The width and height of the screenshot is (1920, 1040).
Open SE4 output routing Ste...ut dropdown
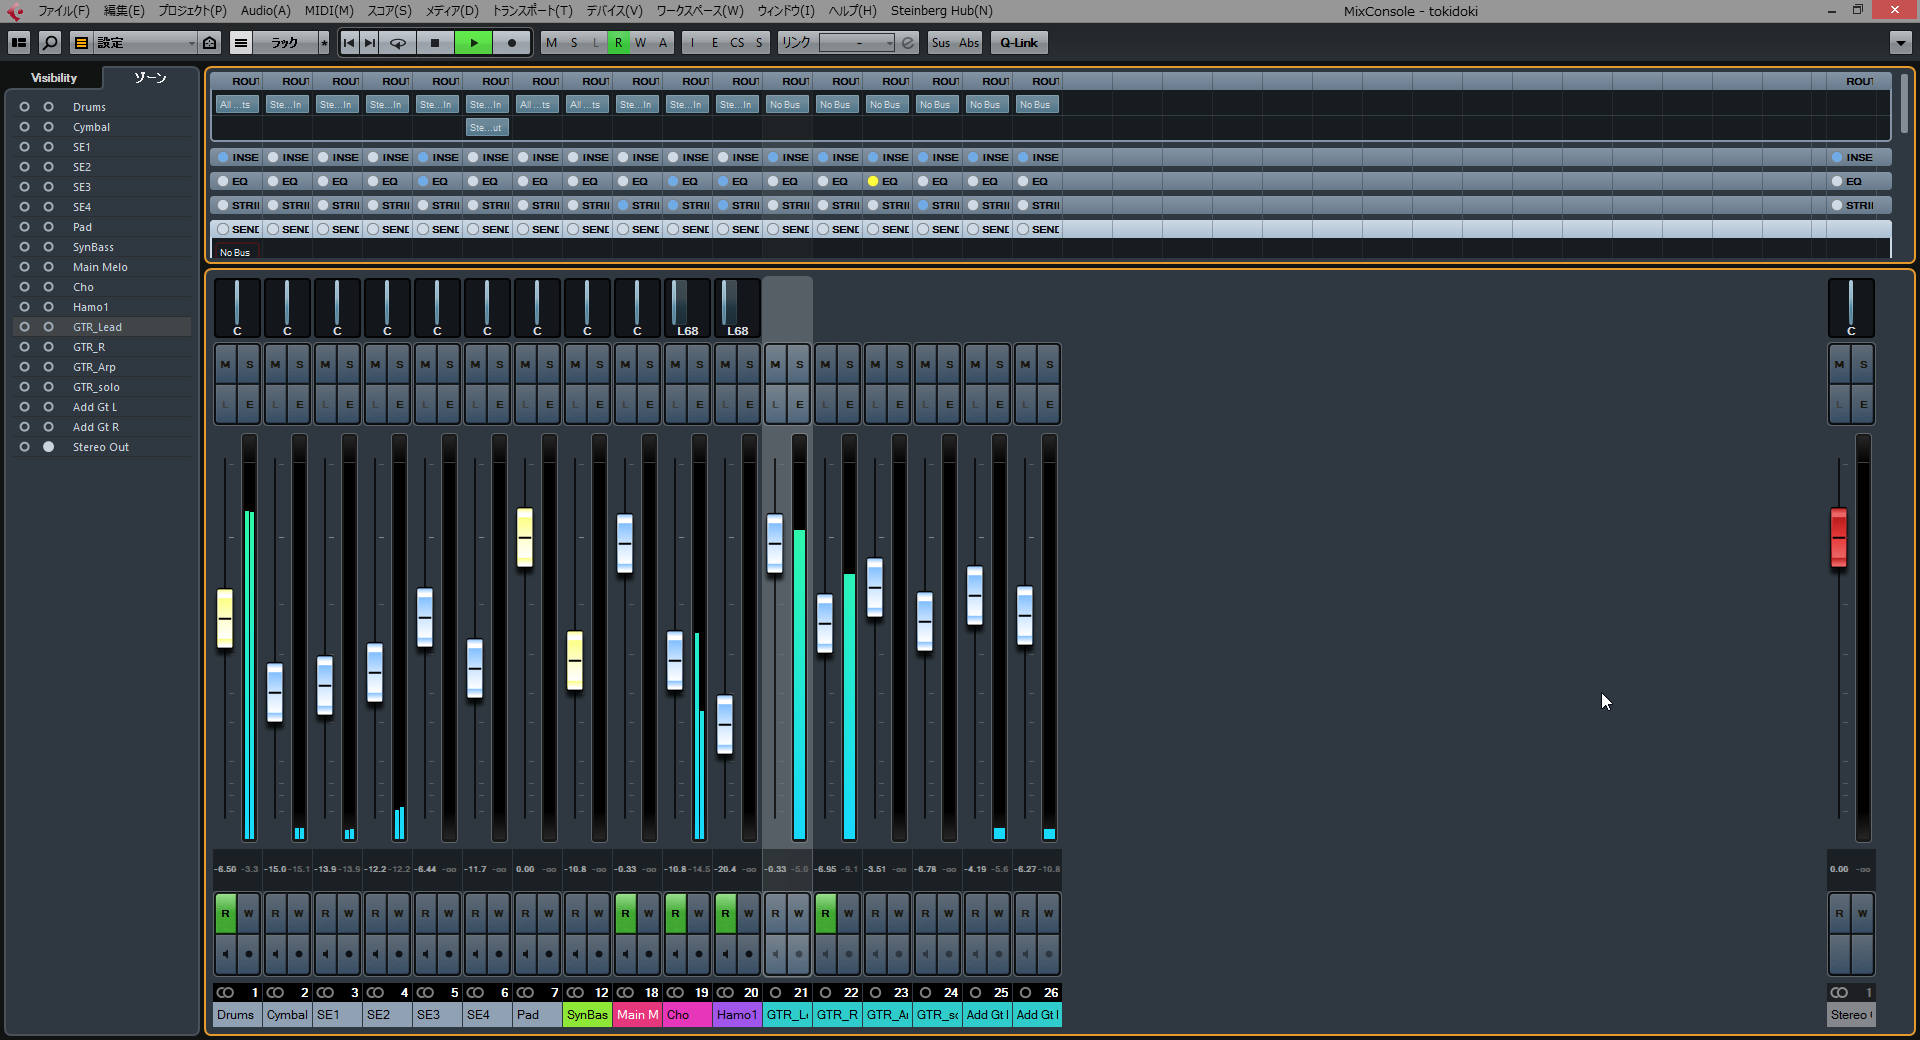tap(486, 127)
